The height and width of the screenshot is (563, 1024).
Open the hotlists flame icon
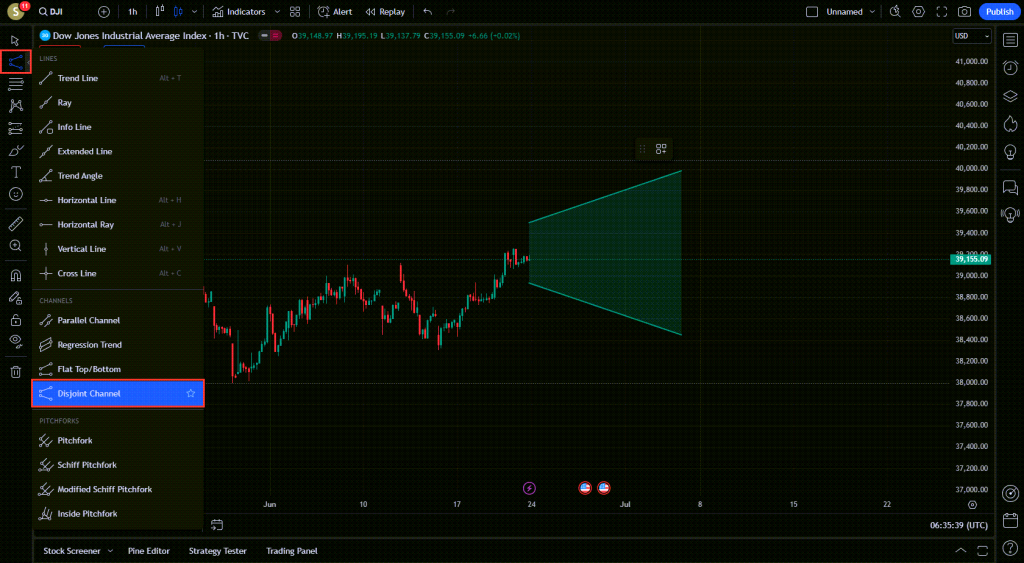[x=1010, y=124]
